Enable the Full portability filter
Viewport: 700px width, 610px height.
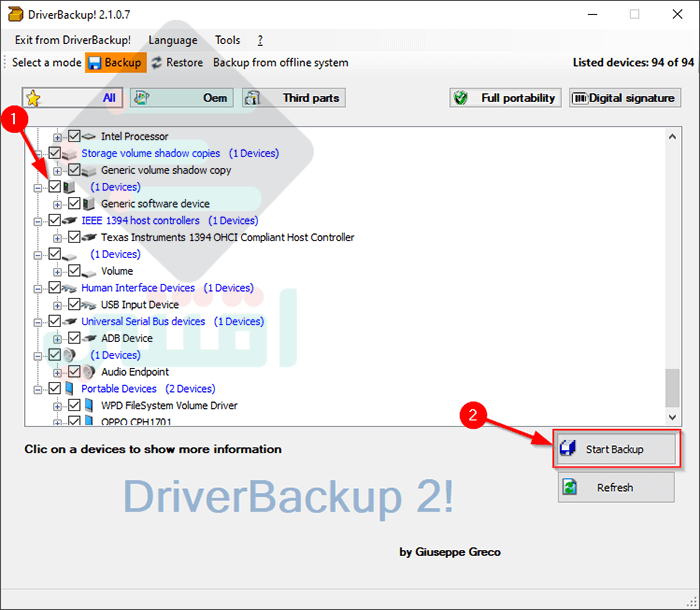[x=505, y=98]
